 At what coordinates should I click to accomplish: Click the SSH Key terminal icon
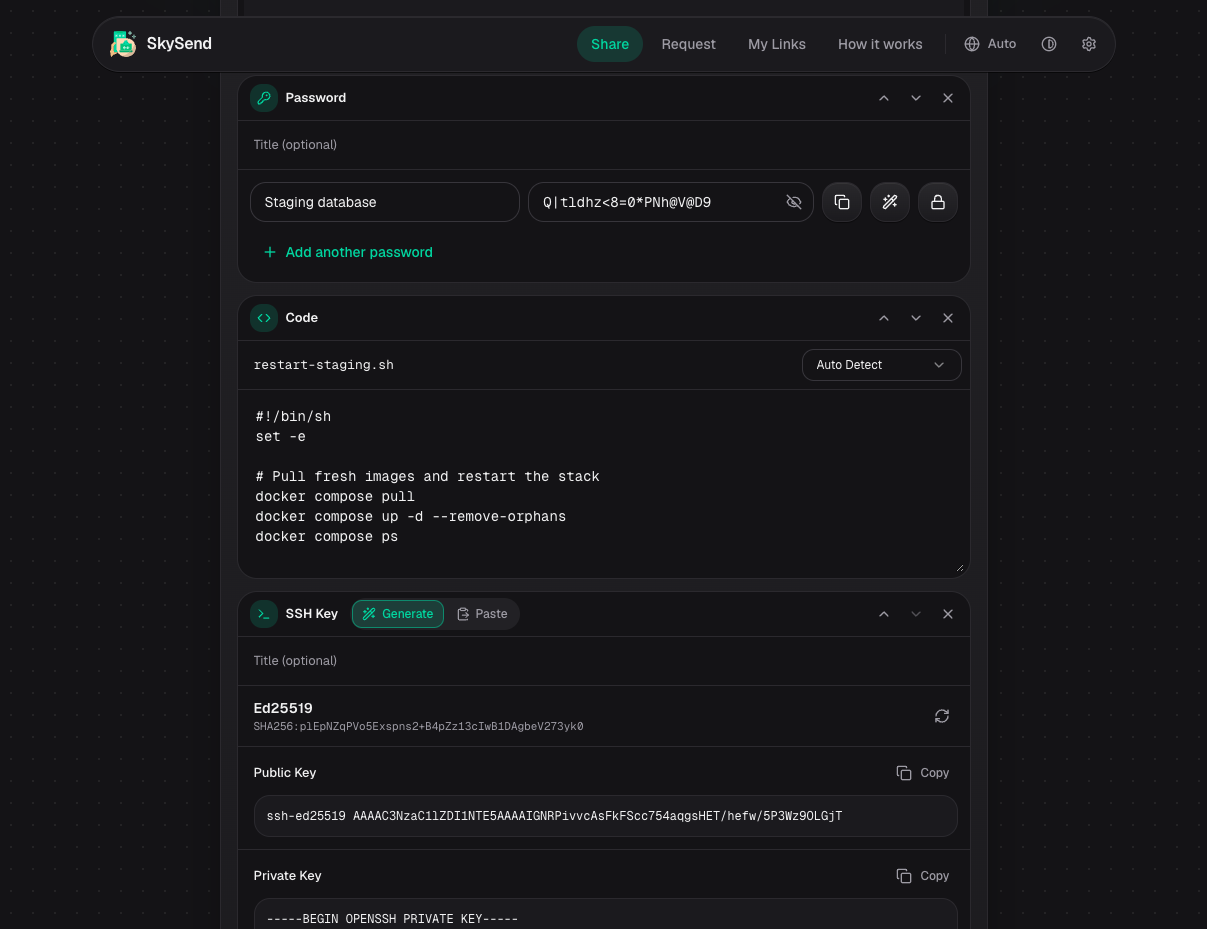click(x=264, y=614)
